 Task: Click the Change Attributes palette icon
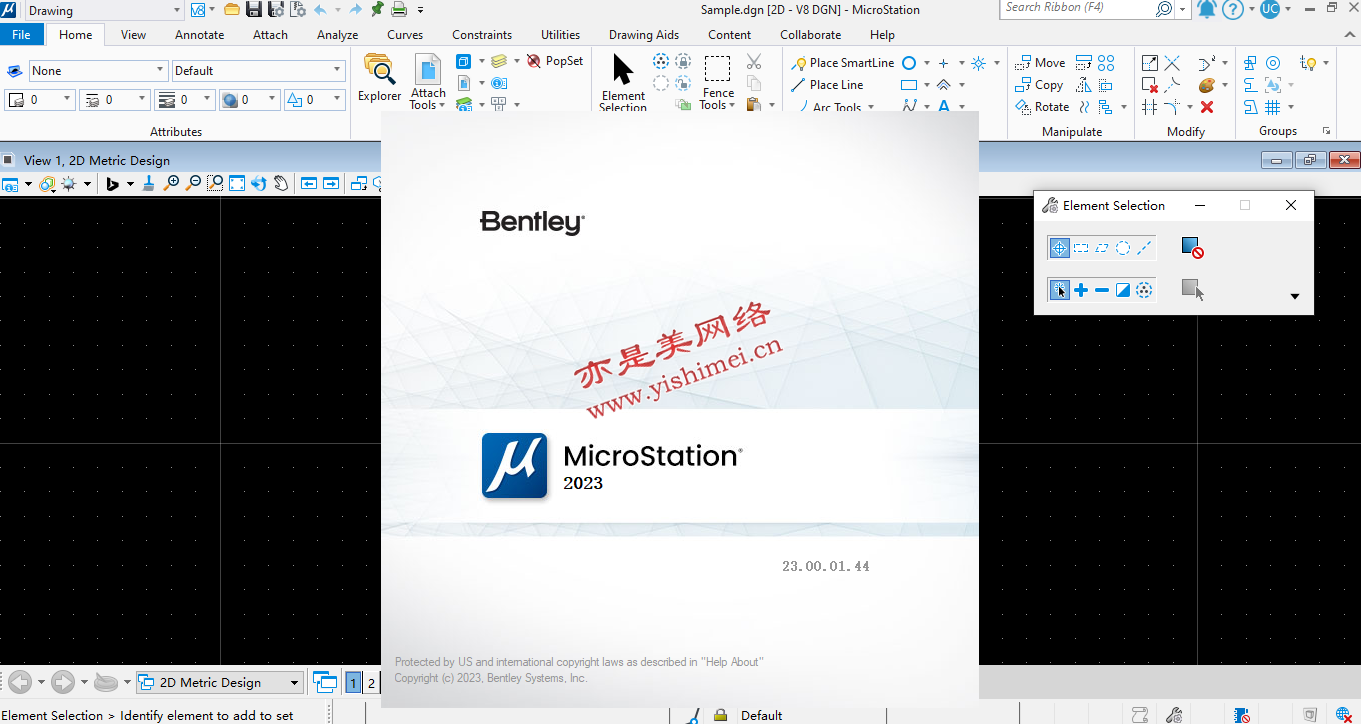click(x=1207, y=85)
